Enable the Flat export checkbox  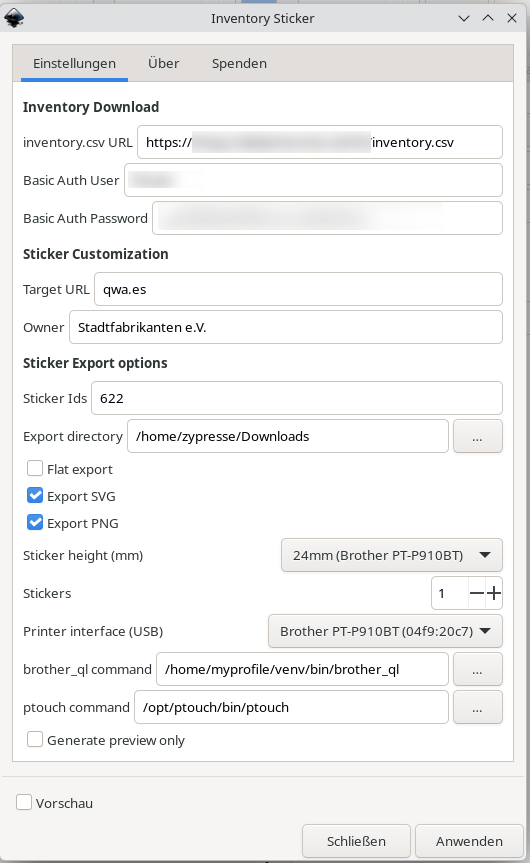[35, 468]
